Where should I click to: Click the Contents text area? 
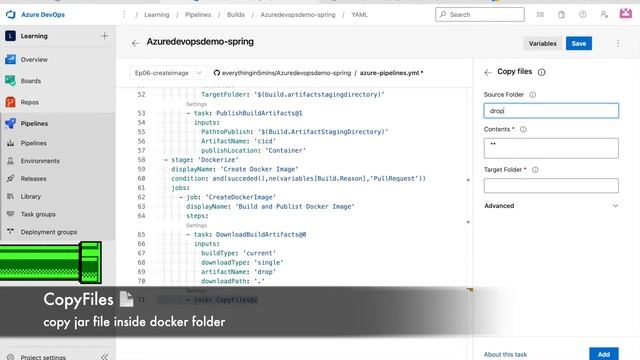pyautogui.click(x=551, y=148)
